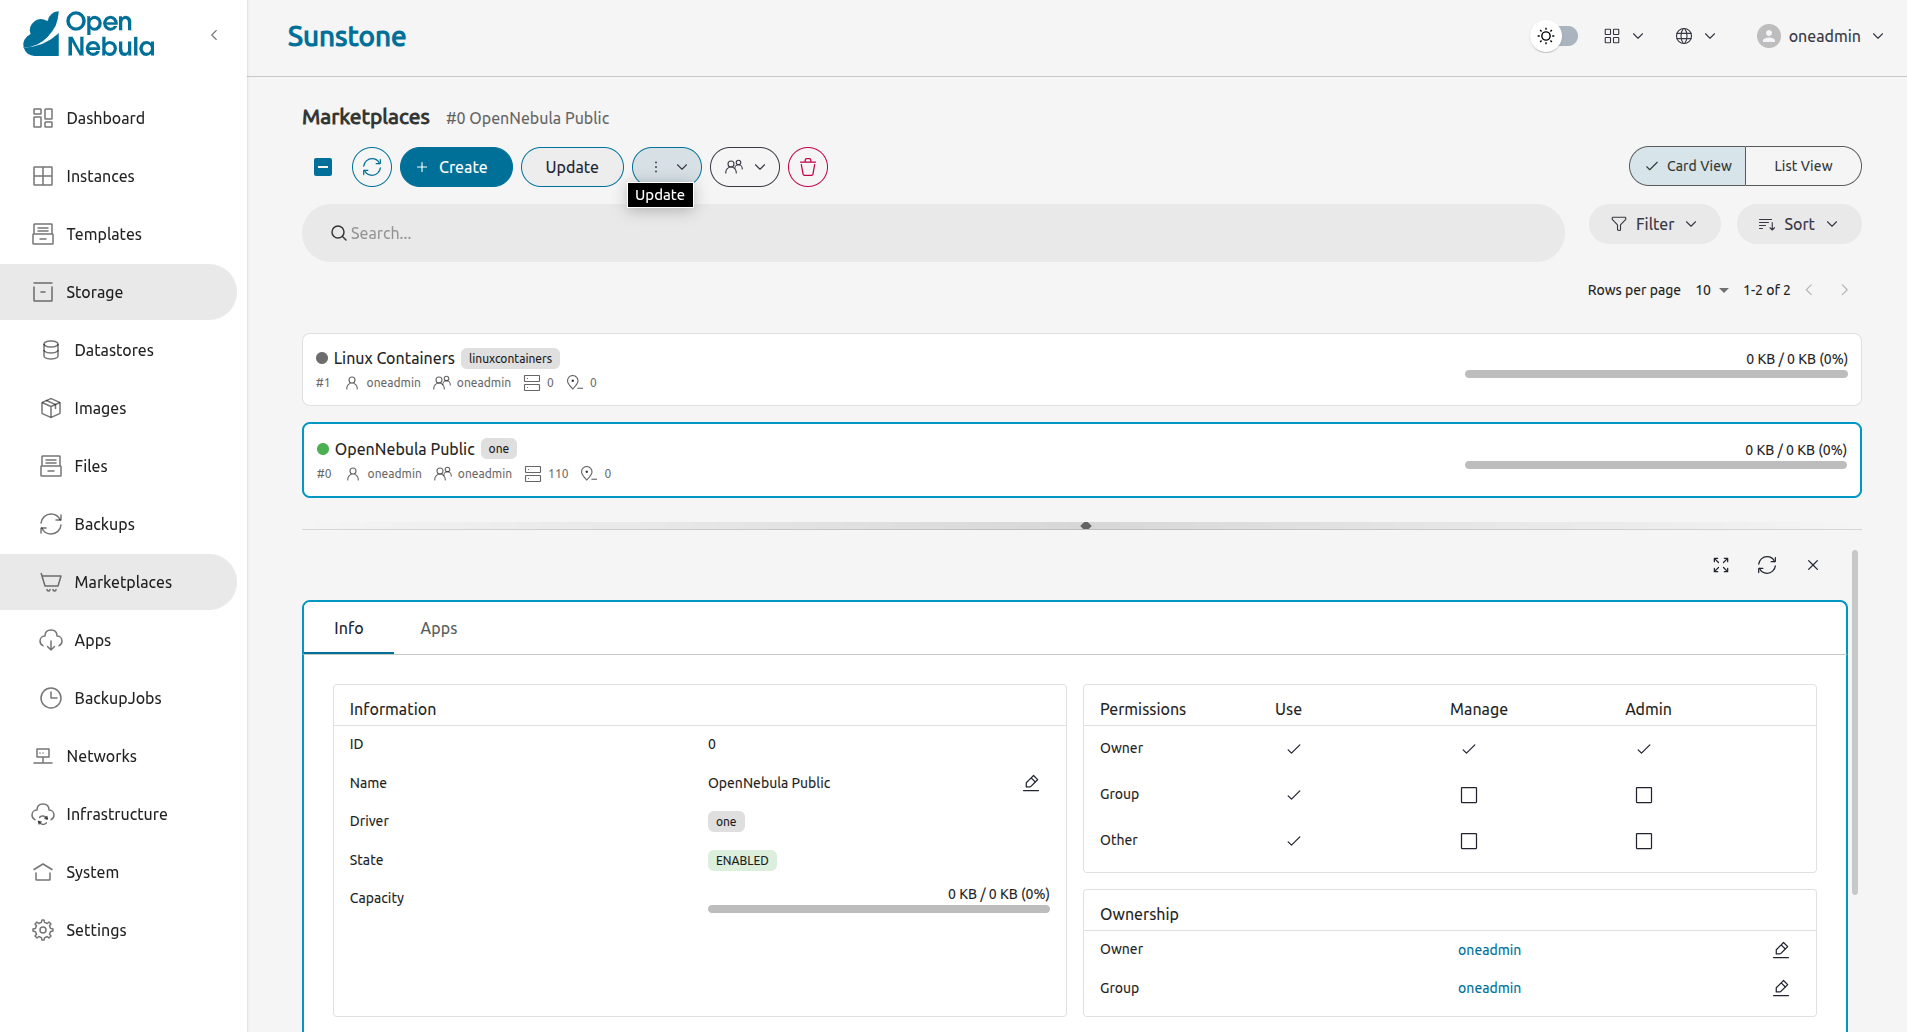Viewport: 1907px width, 1032px height.
Task: Expand details panel to full screen
Action: pyautogui.click(x=1721, y=565)
